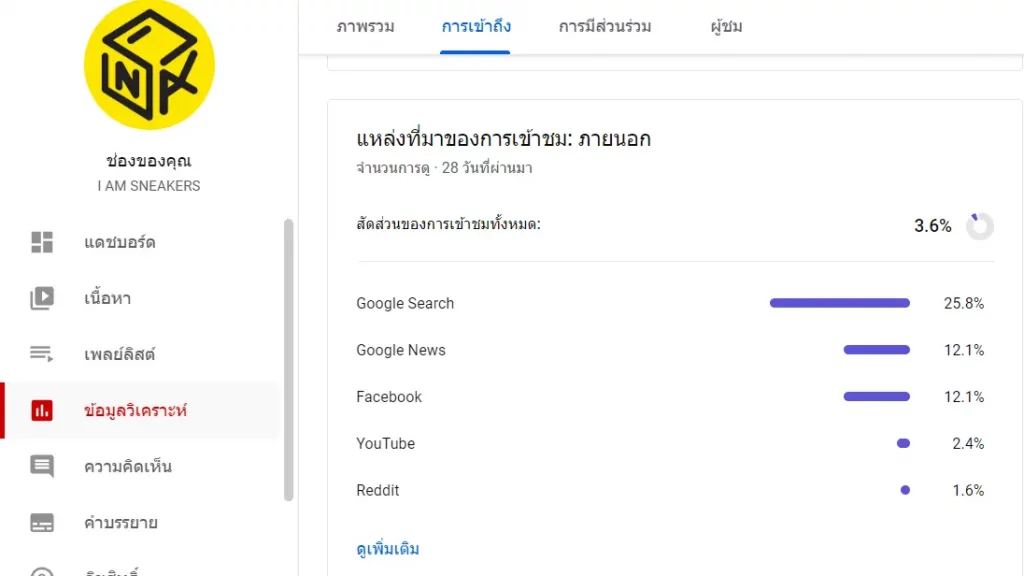Click the Subtitles caption icon
Screen dimensions: 1024x576
point(42,522)
